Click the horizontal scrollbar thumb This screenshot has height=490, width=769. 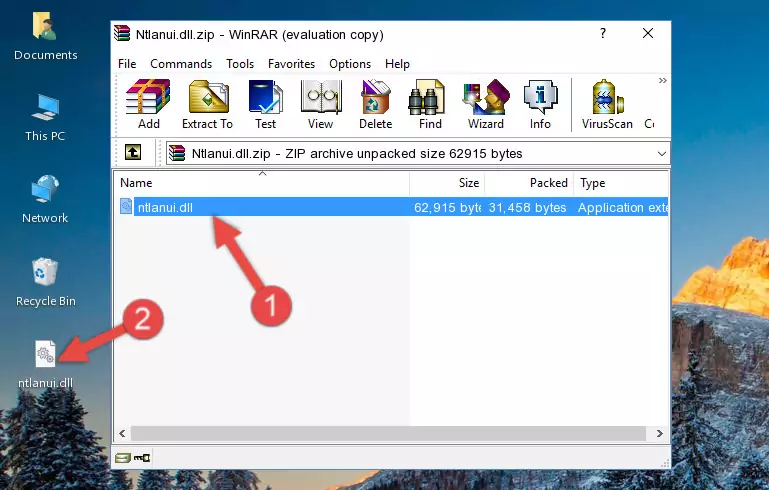(388, 434)
